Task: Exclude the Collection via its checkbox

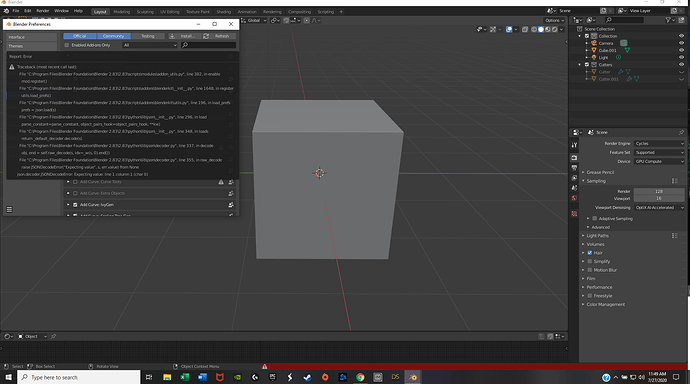Action: pyautogui.click(x=587, y=36)
